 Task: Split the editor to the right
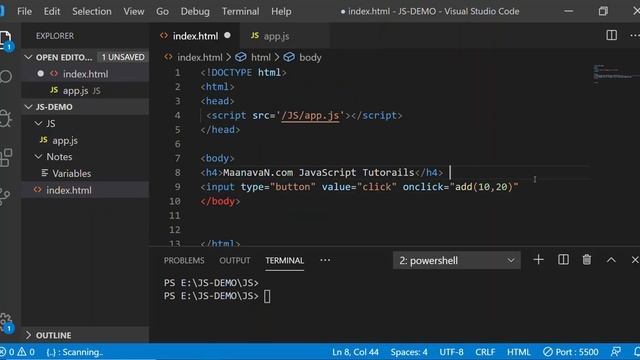[611, 36]
